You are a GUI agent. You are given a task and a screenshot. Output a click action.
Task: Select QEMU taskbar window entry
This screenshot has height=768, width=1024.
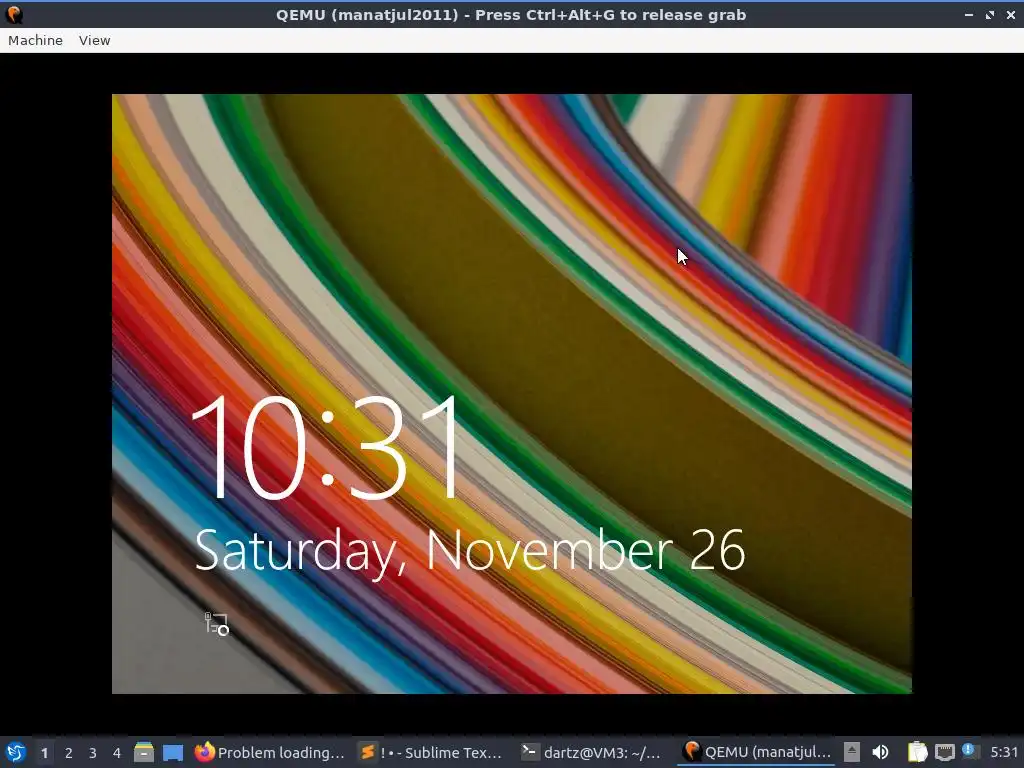756,752
